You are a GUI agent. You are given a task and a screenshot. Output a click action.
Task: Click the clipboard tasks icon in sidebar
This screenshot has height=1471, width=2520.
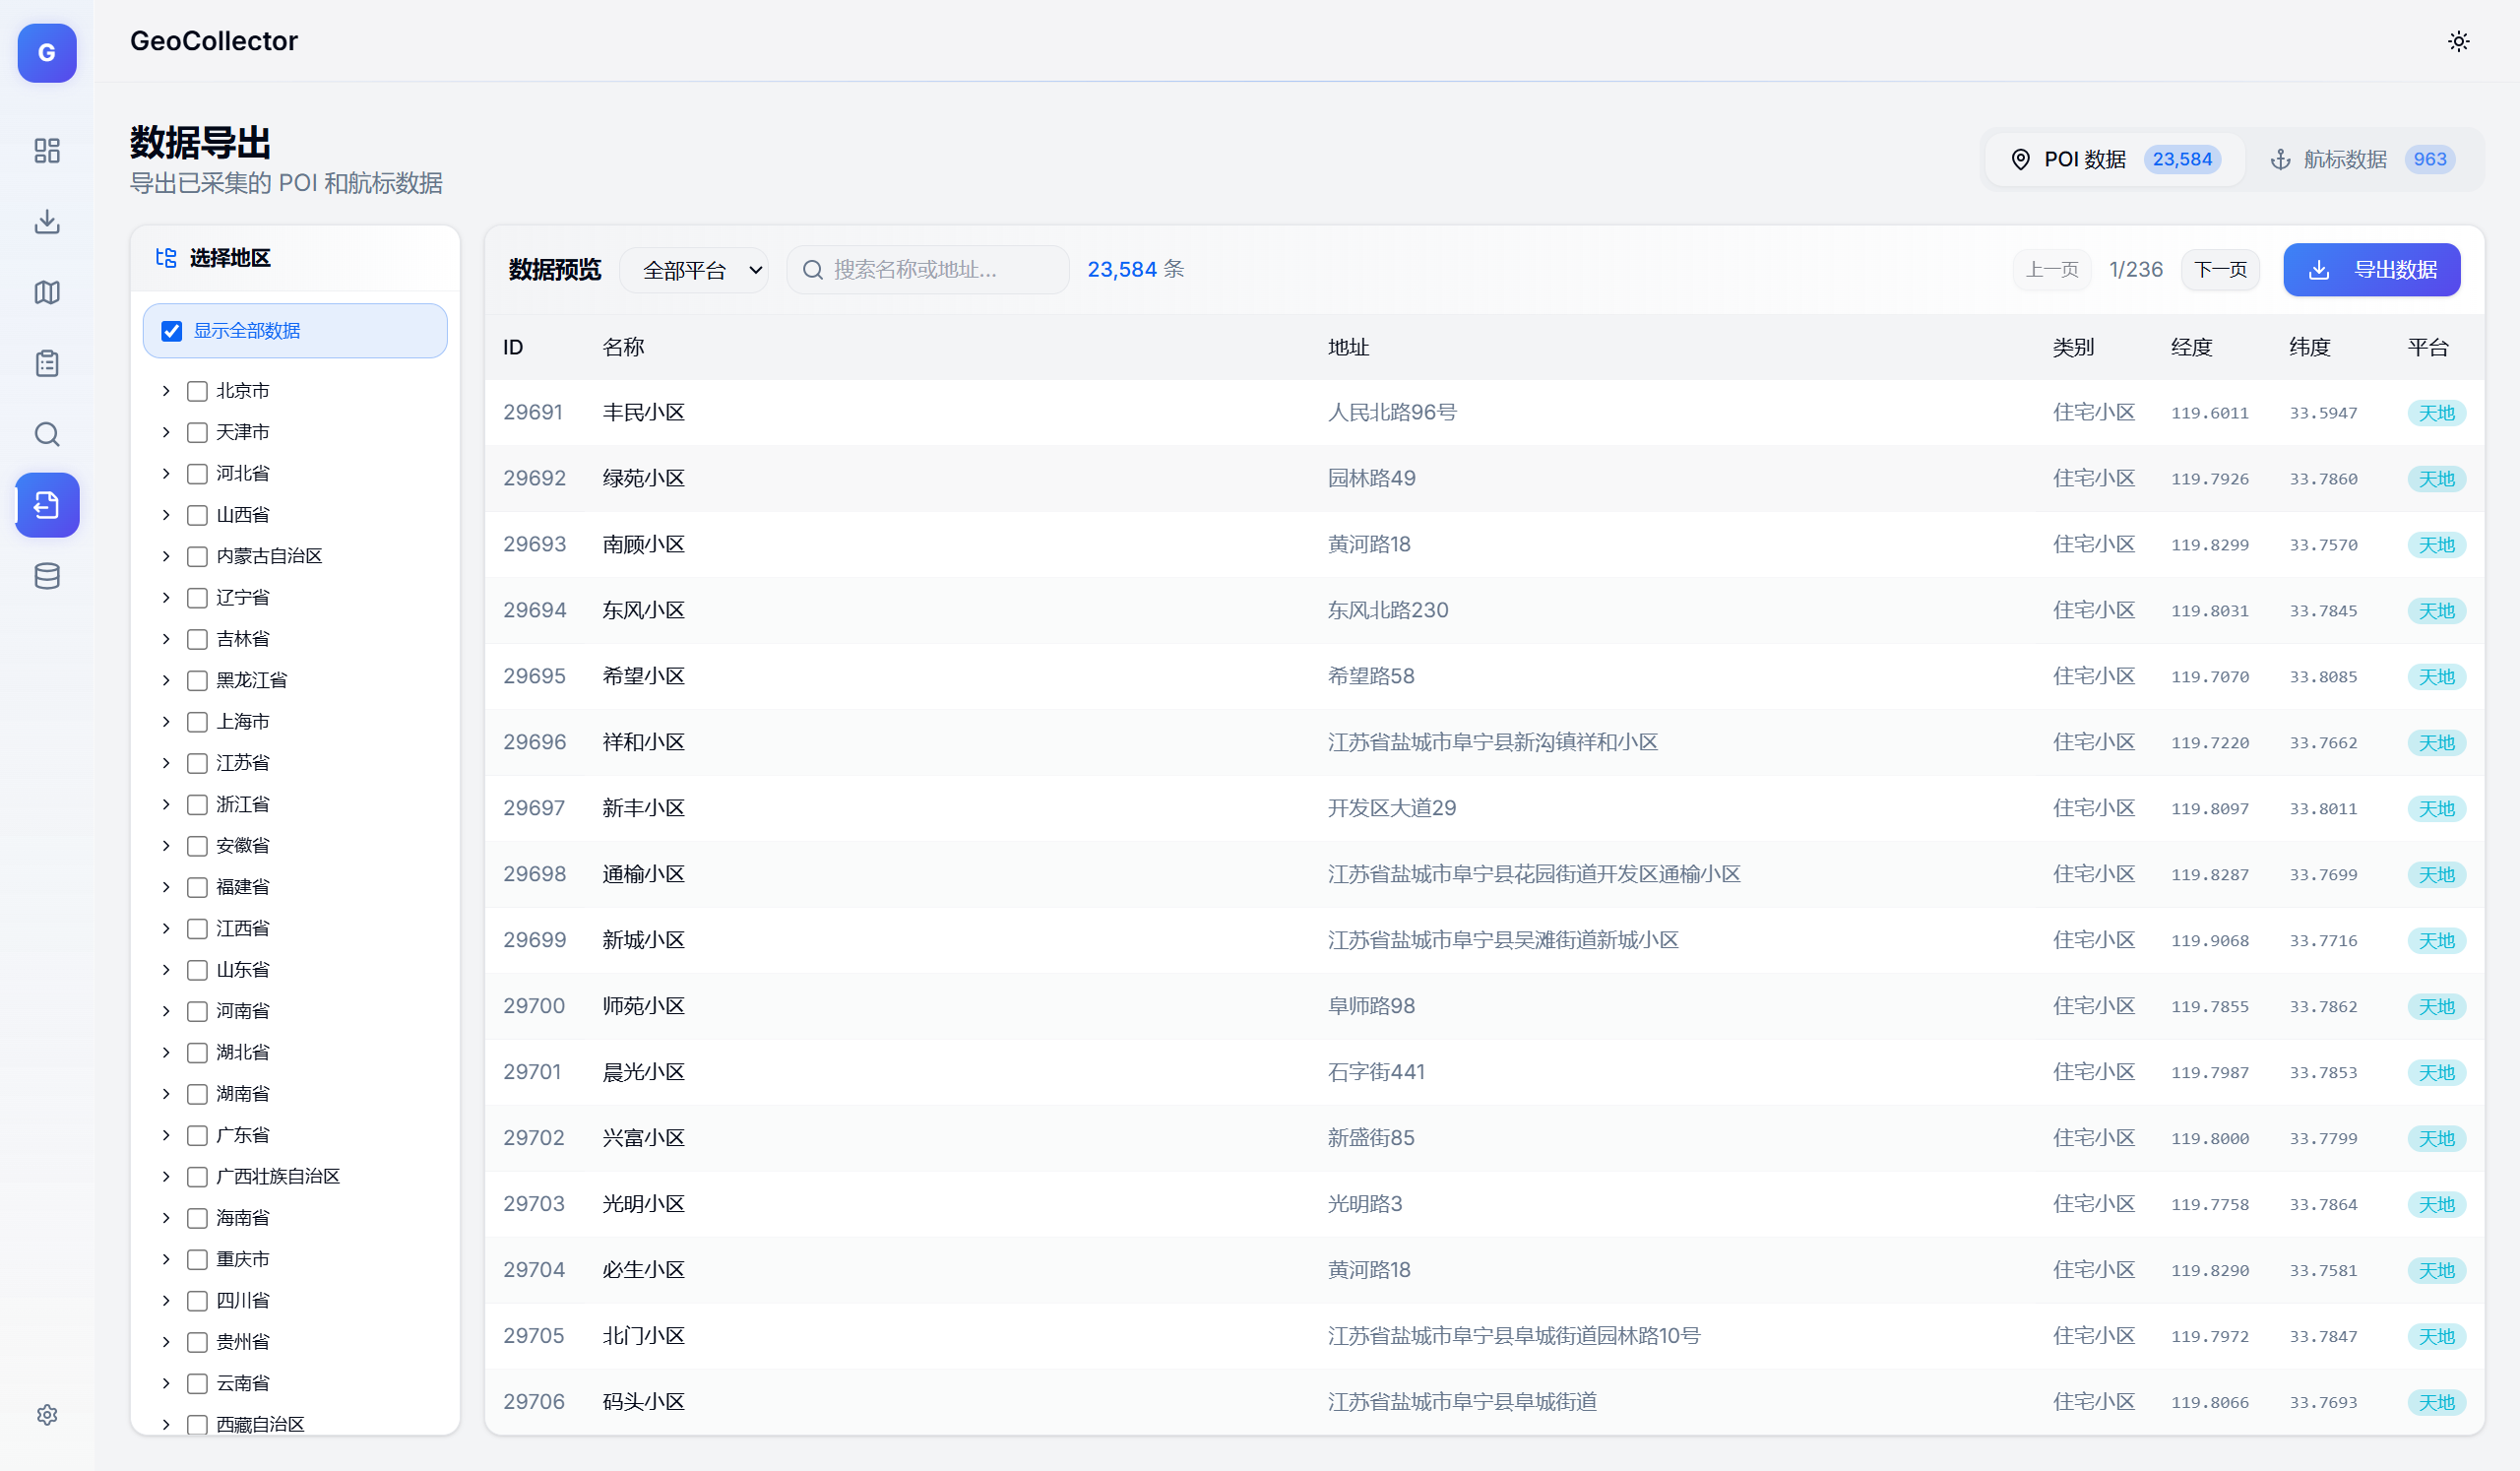click(47, 363)
